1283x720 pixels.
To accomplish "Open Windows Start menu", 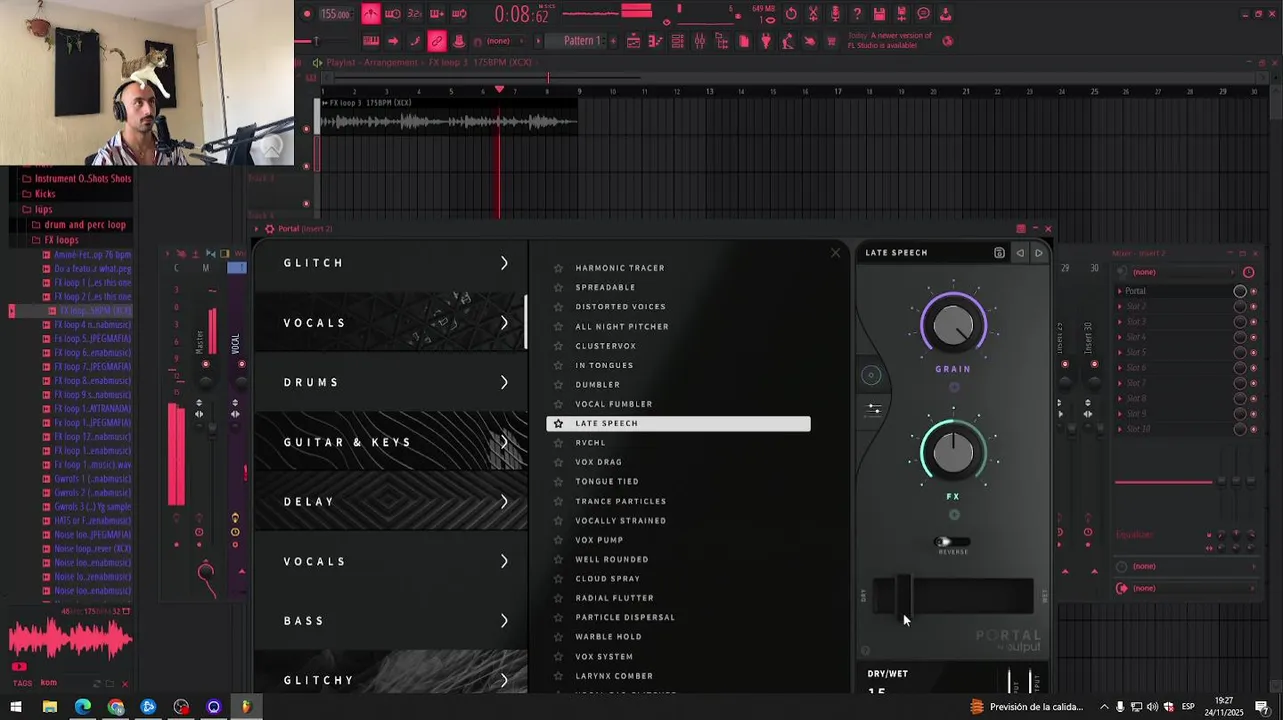I will coord(16,707).
